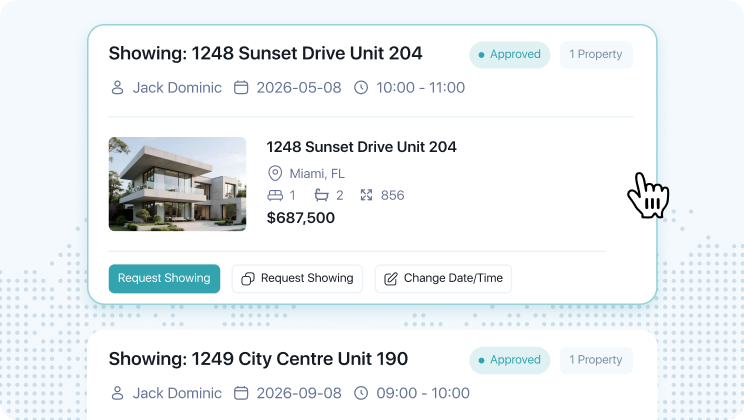This screenshot has width=744, height=420.
Task: Click the calendar icon next to 2026-05-08
Action: pos(241,88)
